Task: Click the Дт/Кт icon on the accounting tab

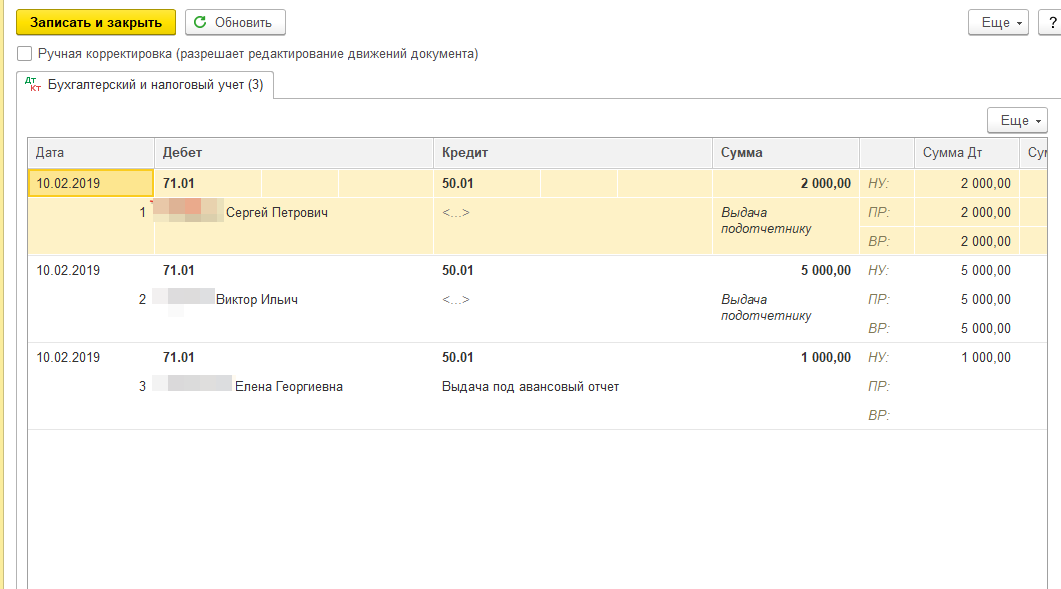Action: 36,86
